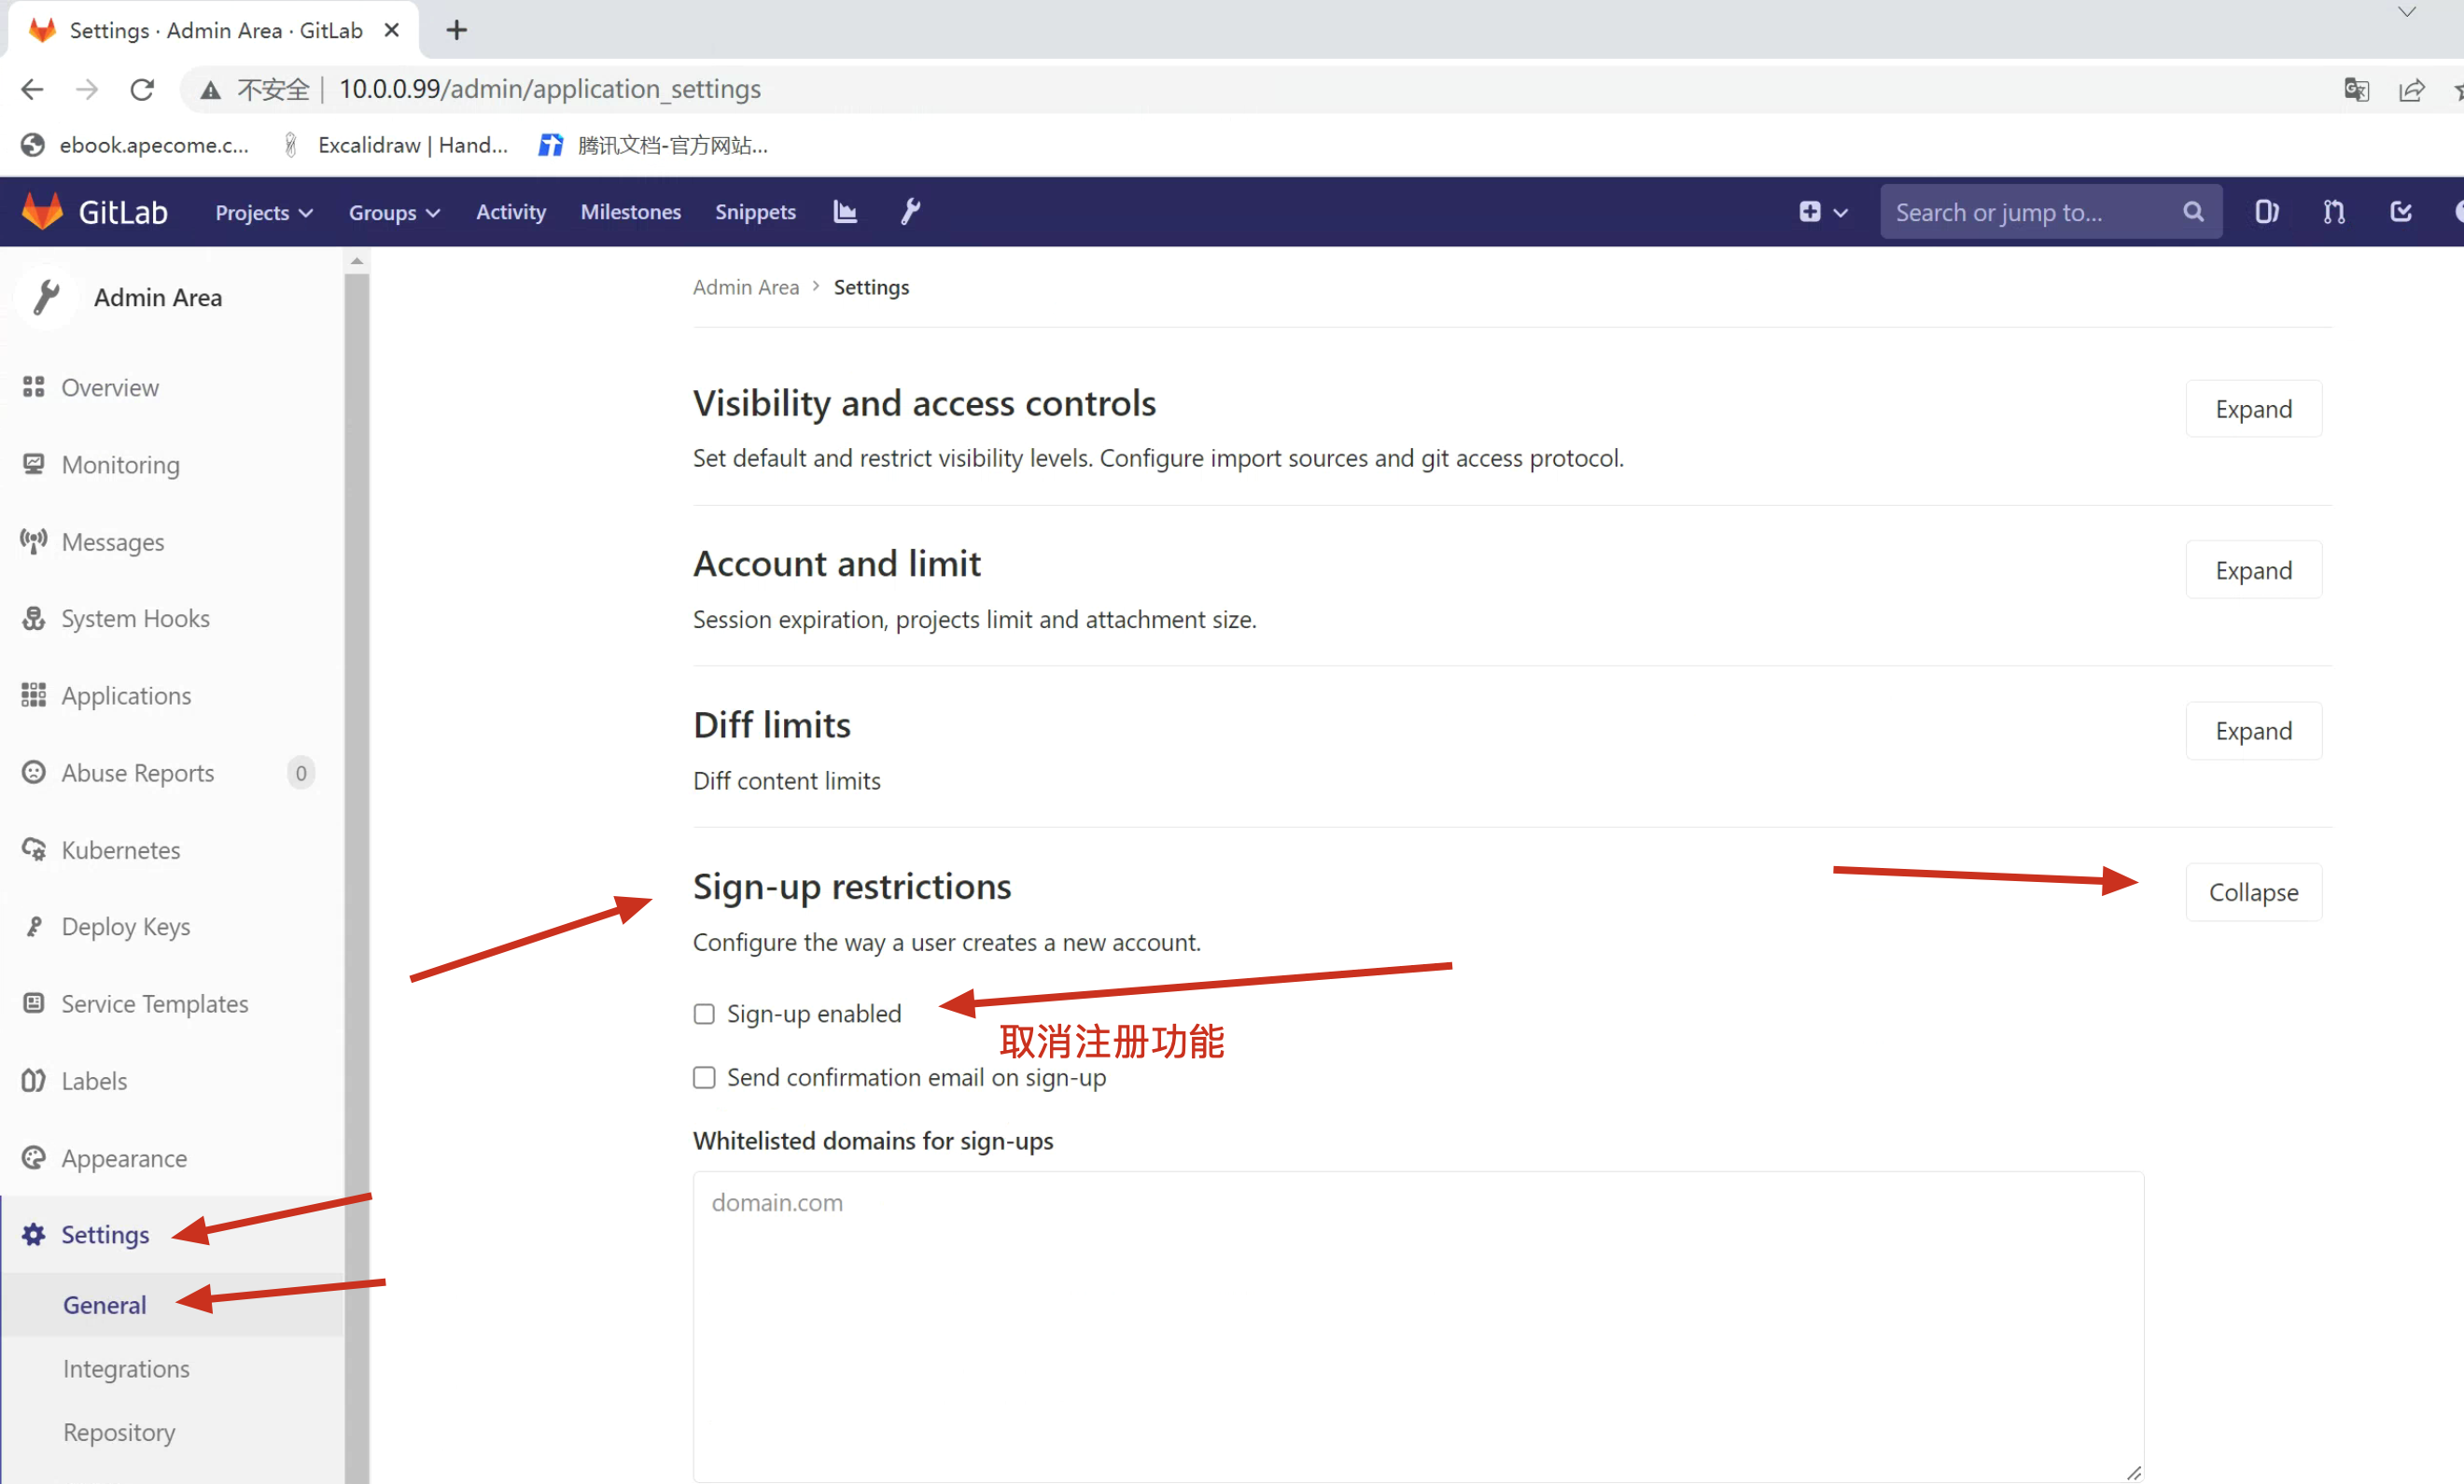Click browser reload page icon

(142, 90)
